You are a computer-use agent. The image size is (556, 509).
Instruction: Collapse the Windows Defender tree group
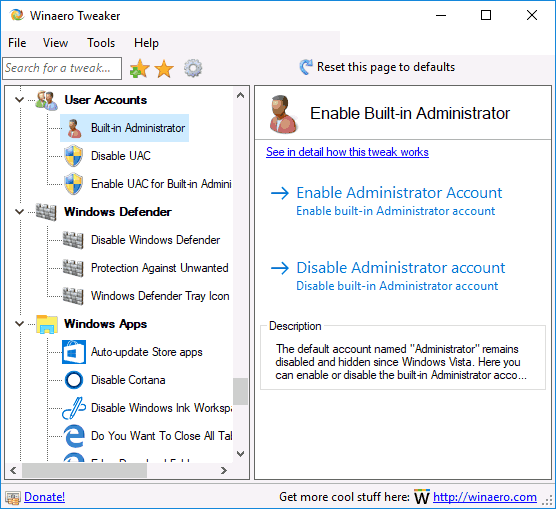[20, 212]
